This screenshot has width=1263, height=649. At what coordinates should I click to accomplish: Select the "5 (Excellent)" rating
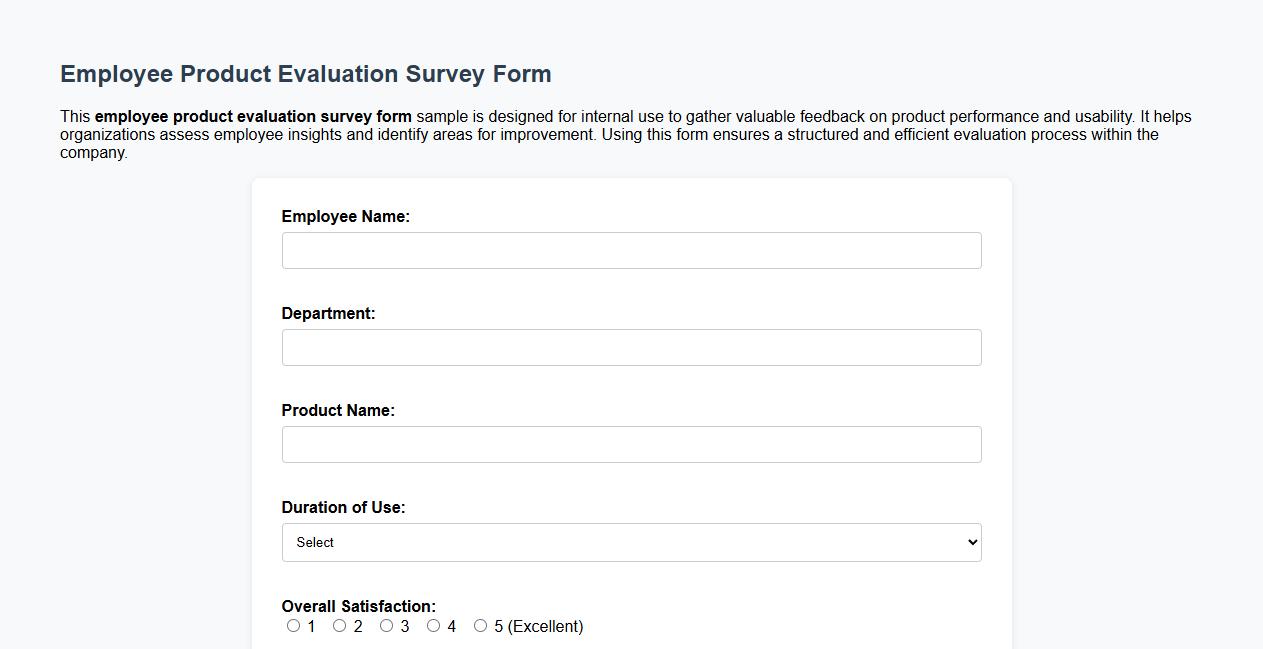[x=480, y=626]
